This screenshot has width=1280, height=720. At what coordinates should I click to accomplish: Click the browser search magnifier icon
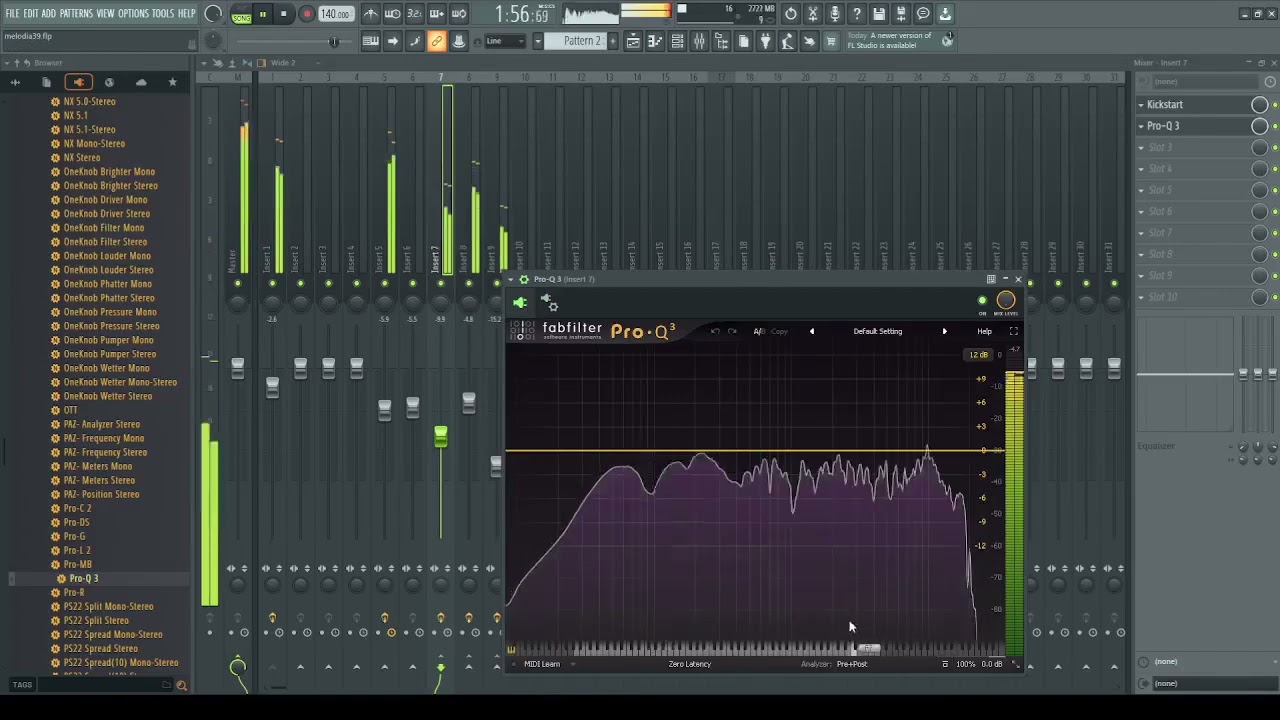[181, 685]
